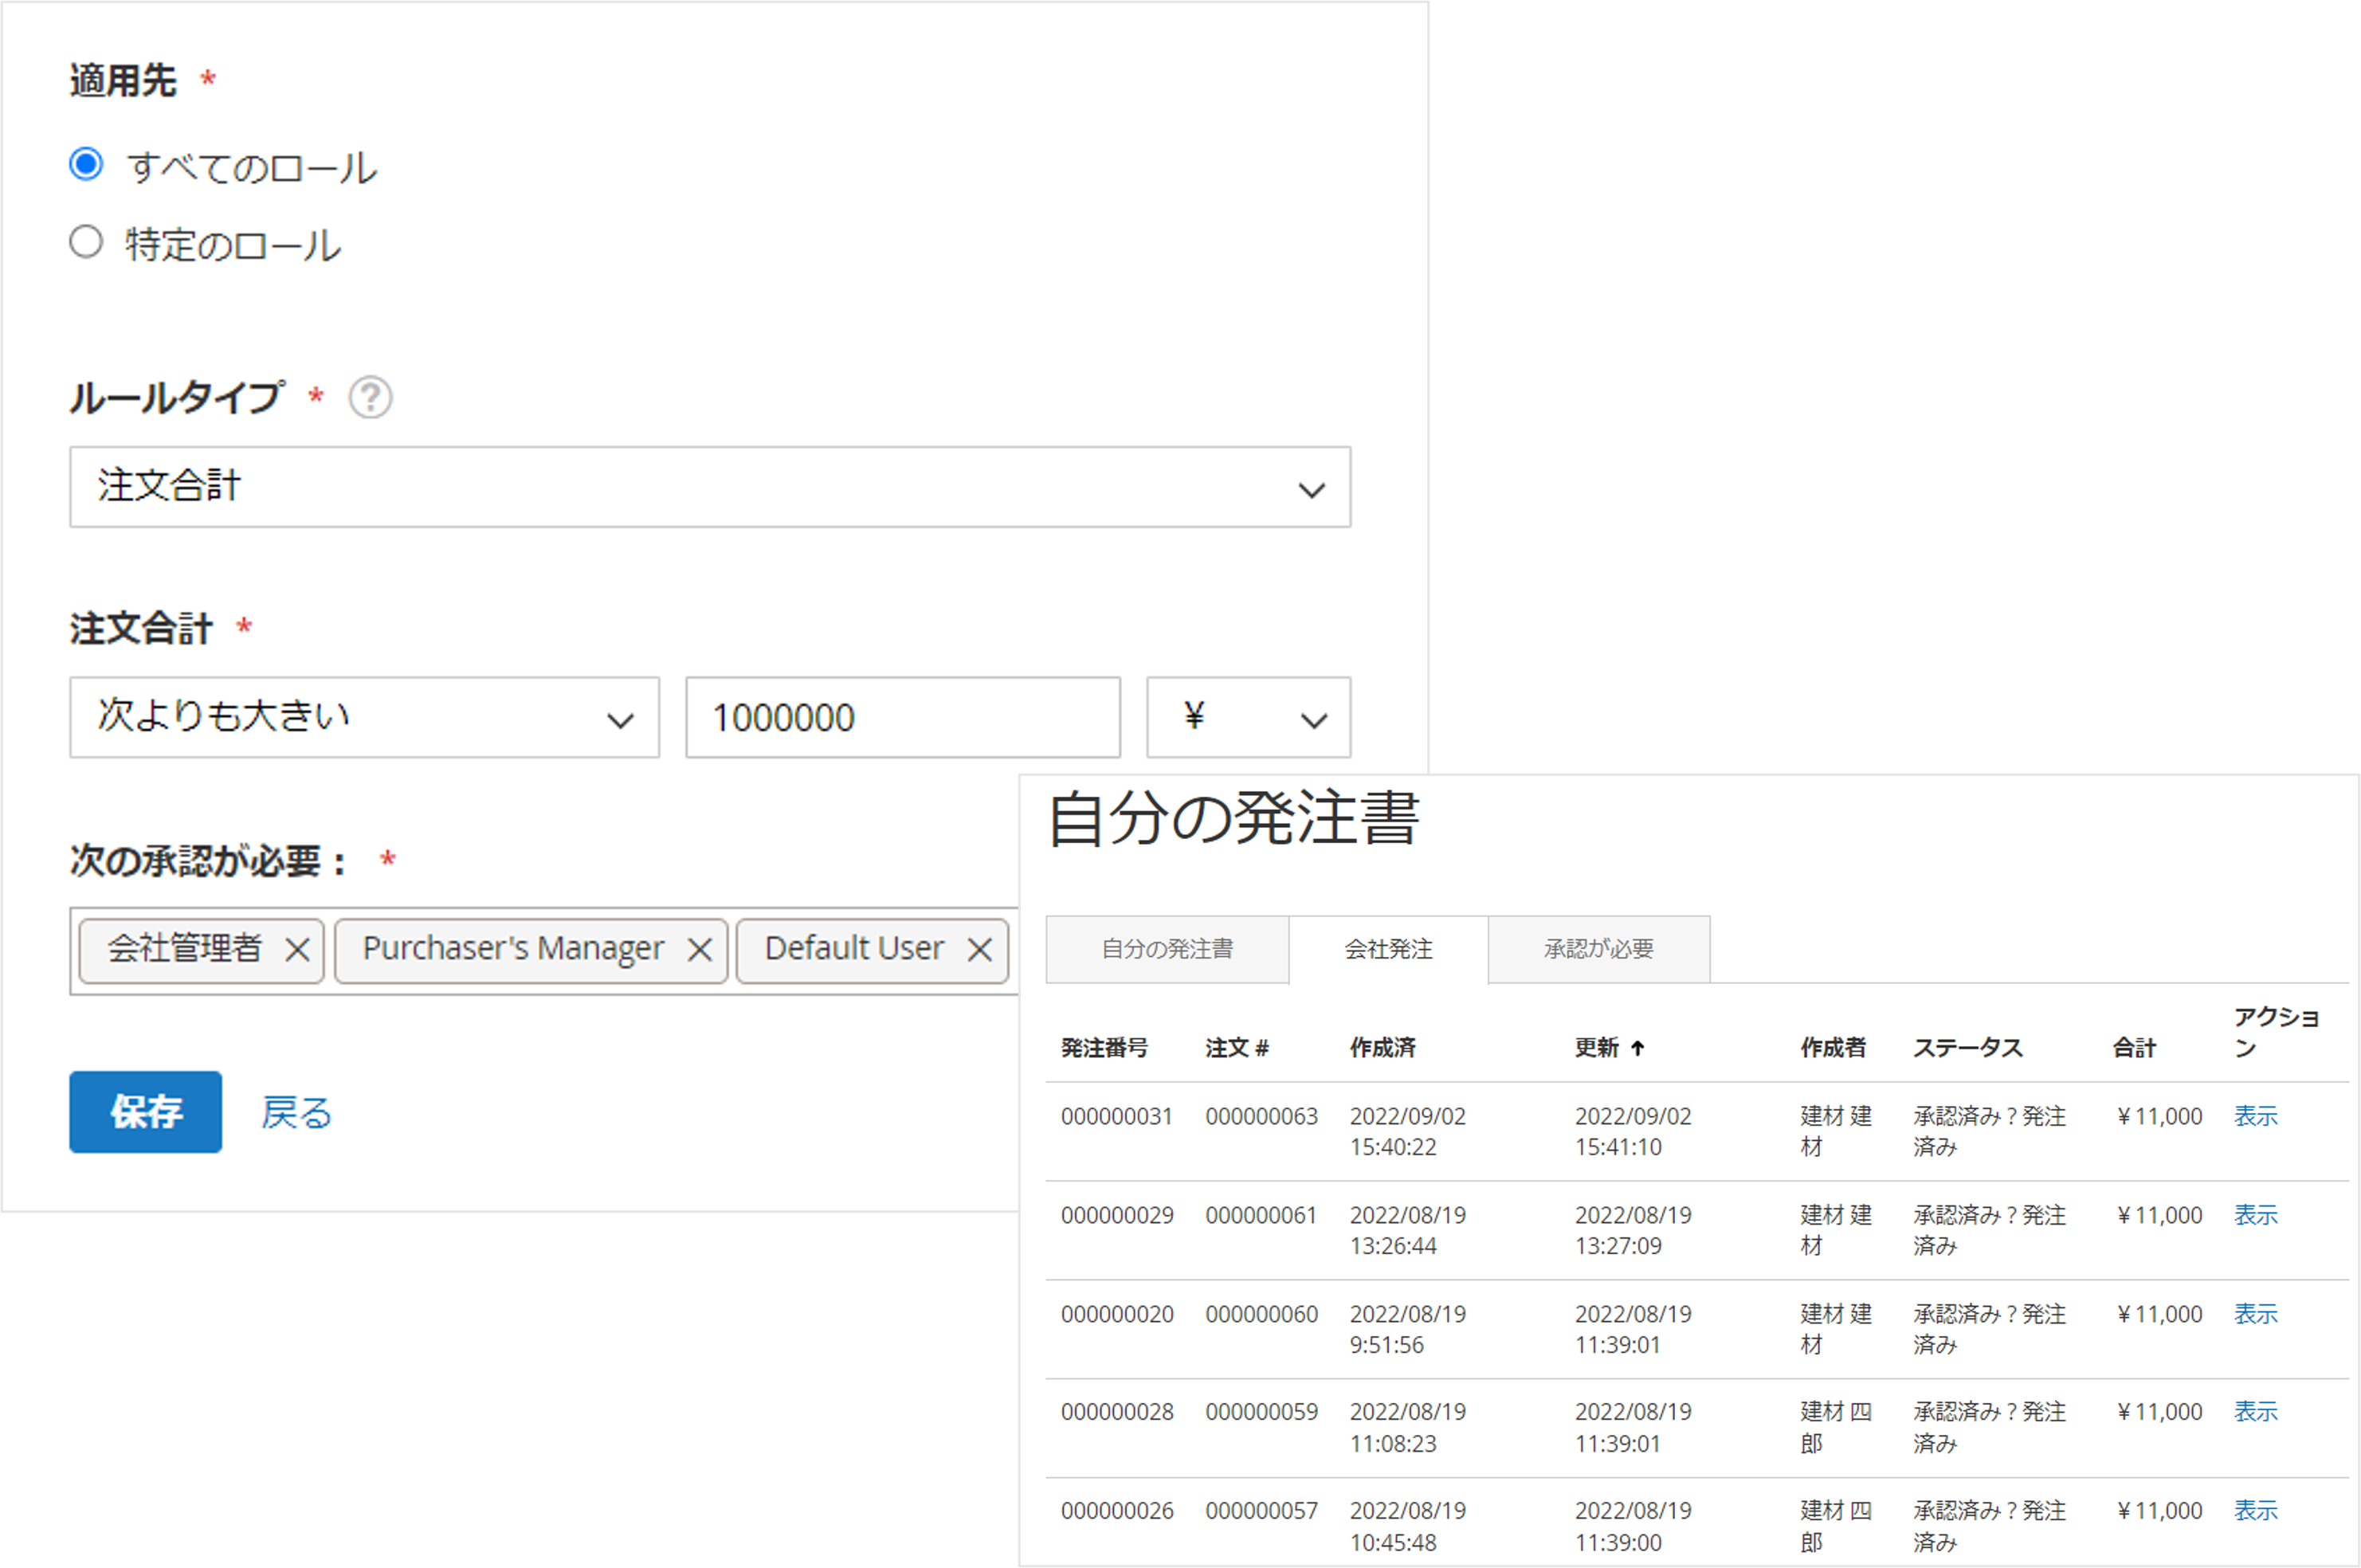This screenshot has height=1568, width=2361.
Task: Click 表示 for purchase order 000000031
Action: coord(2255,1116)
